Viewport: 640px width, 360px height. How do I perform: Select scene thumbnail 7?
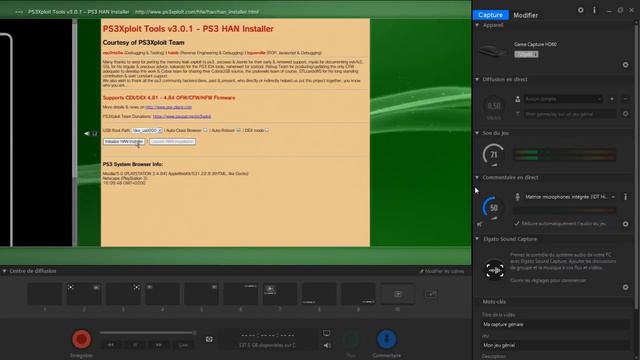(x=280, y=294)
